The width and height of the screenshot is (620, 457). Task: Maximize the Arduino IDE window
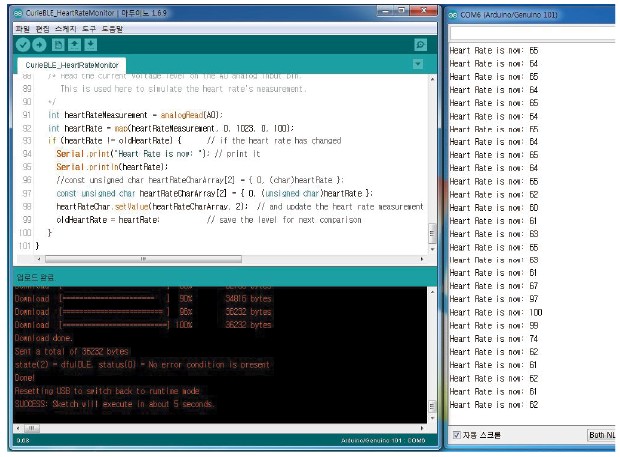pos(402,11)
